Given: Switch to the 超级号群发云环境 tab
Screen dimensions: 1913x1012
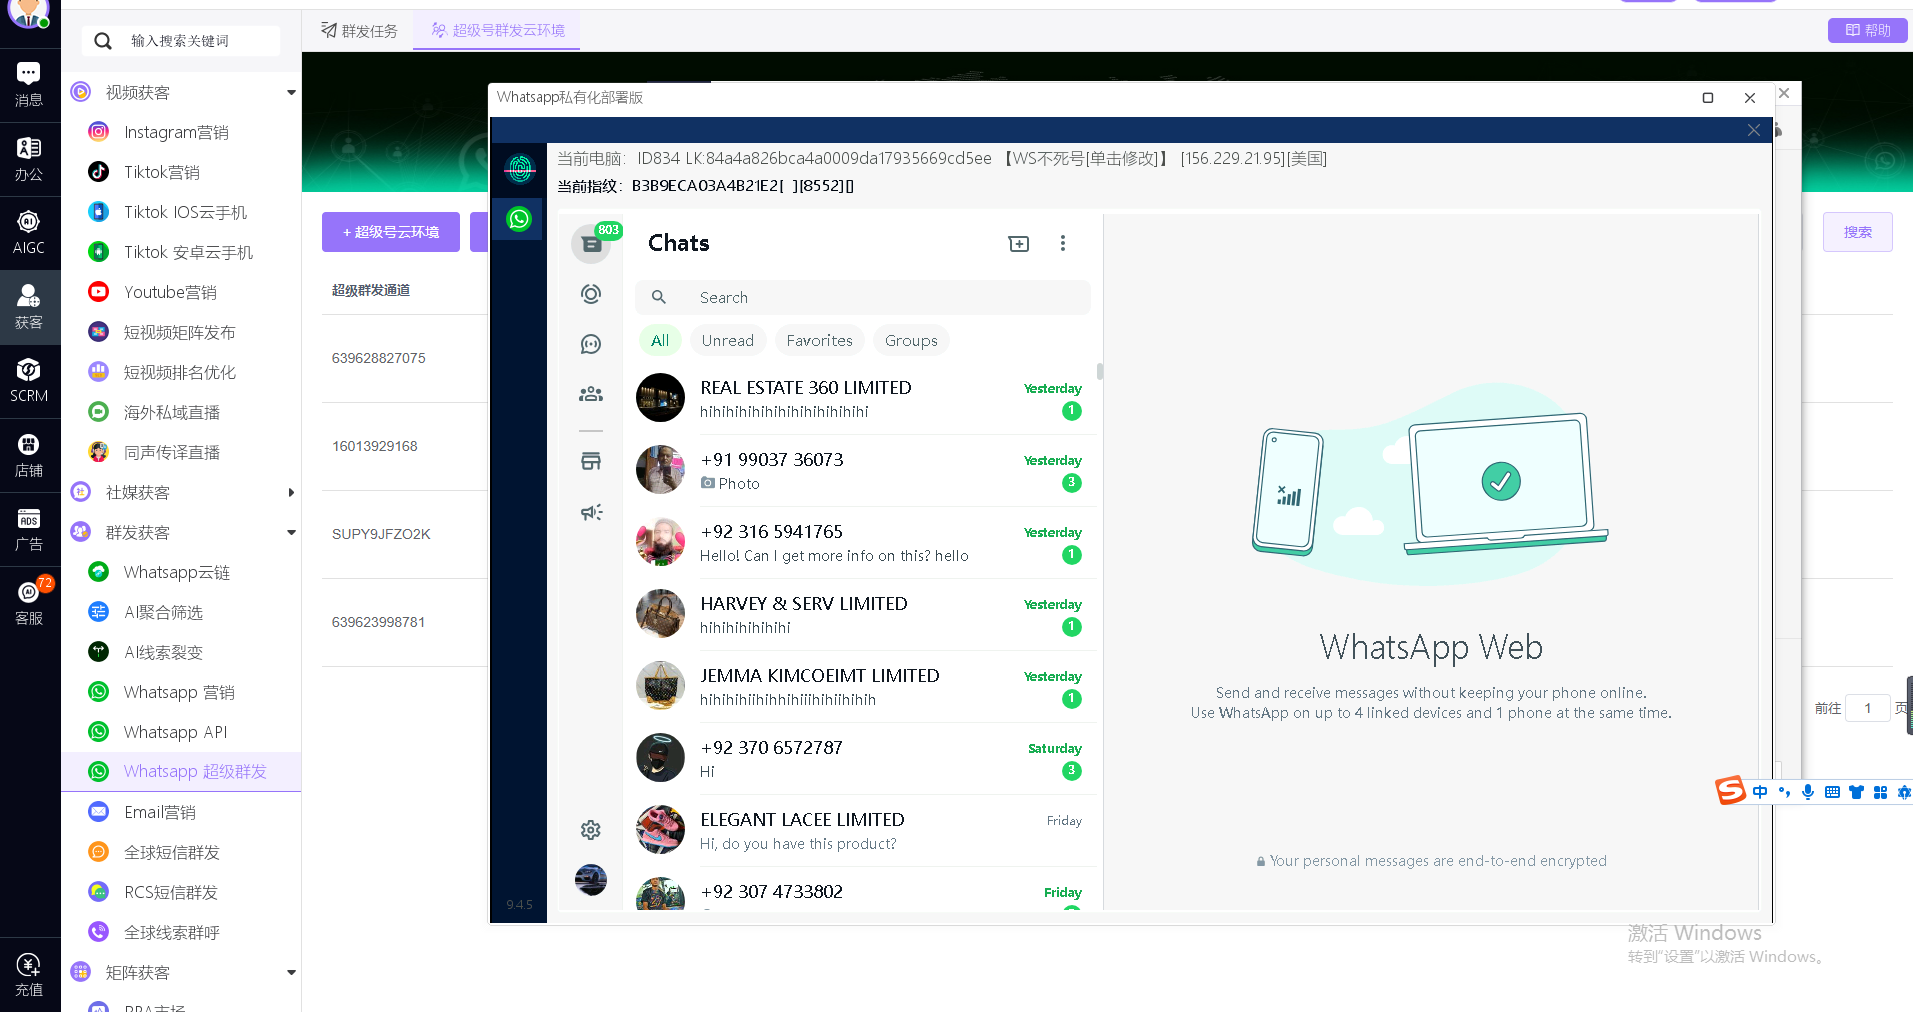Looking at the screenshot, I should coord(498,31).
